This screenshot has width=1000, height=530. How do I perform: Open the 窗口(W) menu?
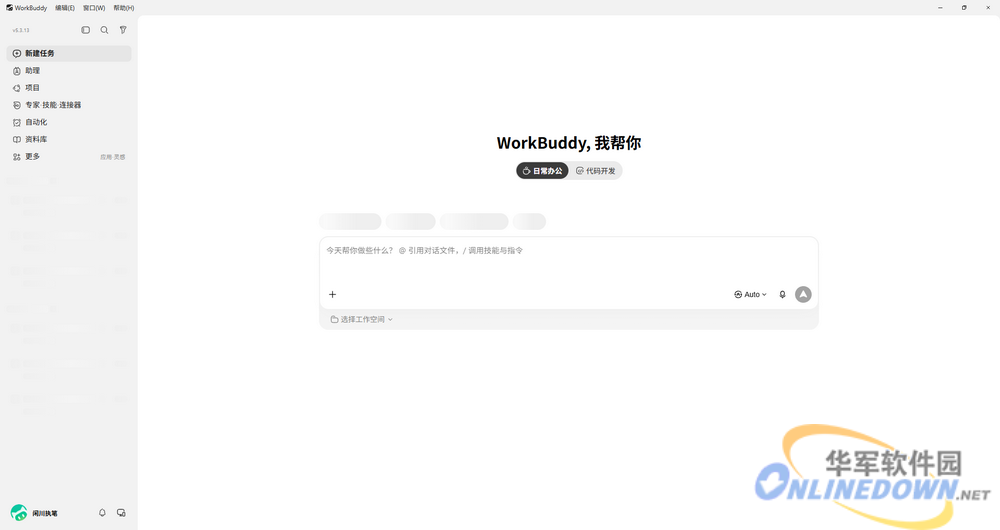tap(94, 8)
